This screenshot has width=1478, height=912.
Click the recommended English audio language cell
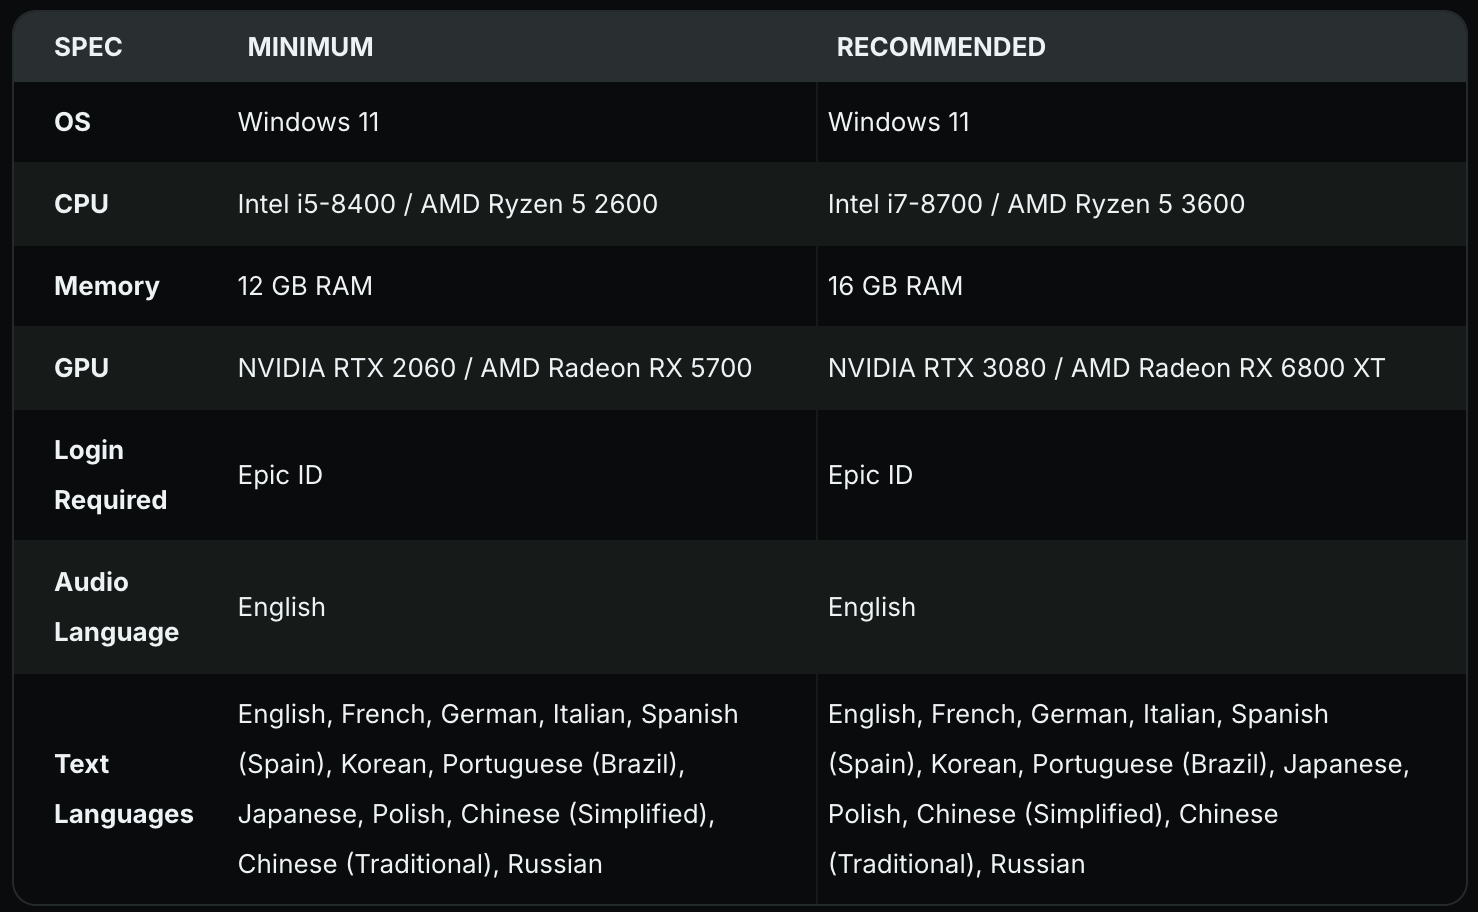point(871,607)
